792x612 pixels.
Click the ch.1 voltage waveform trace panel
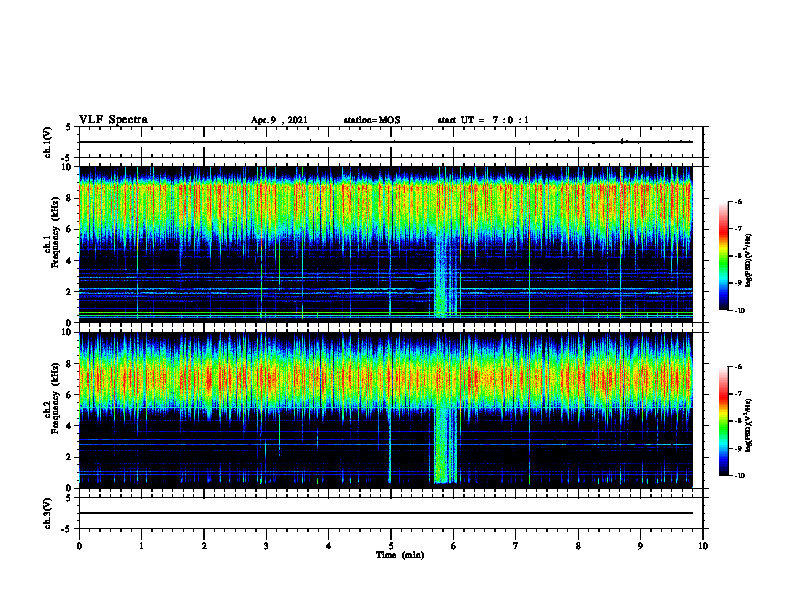(391, 142)
